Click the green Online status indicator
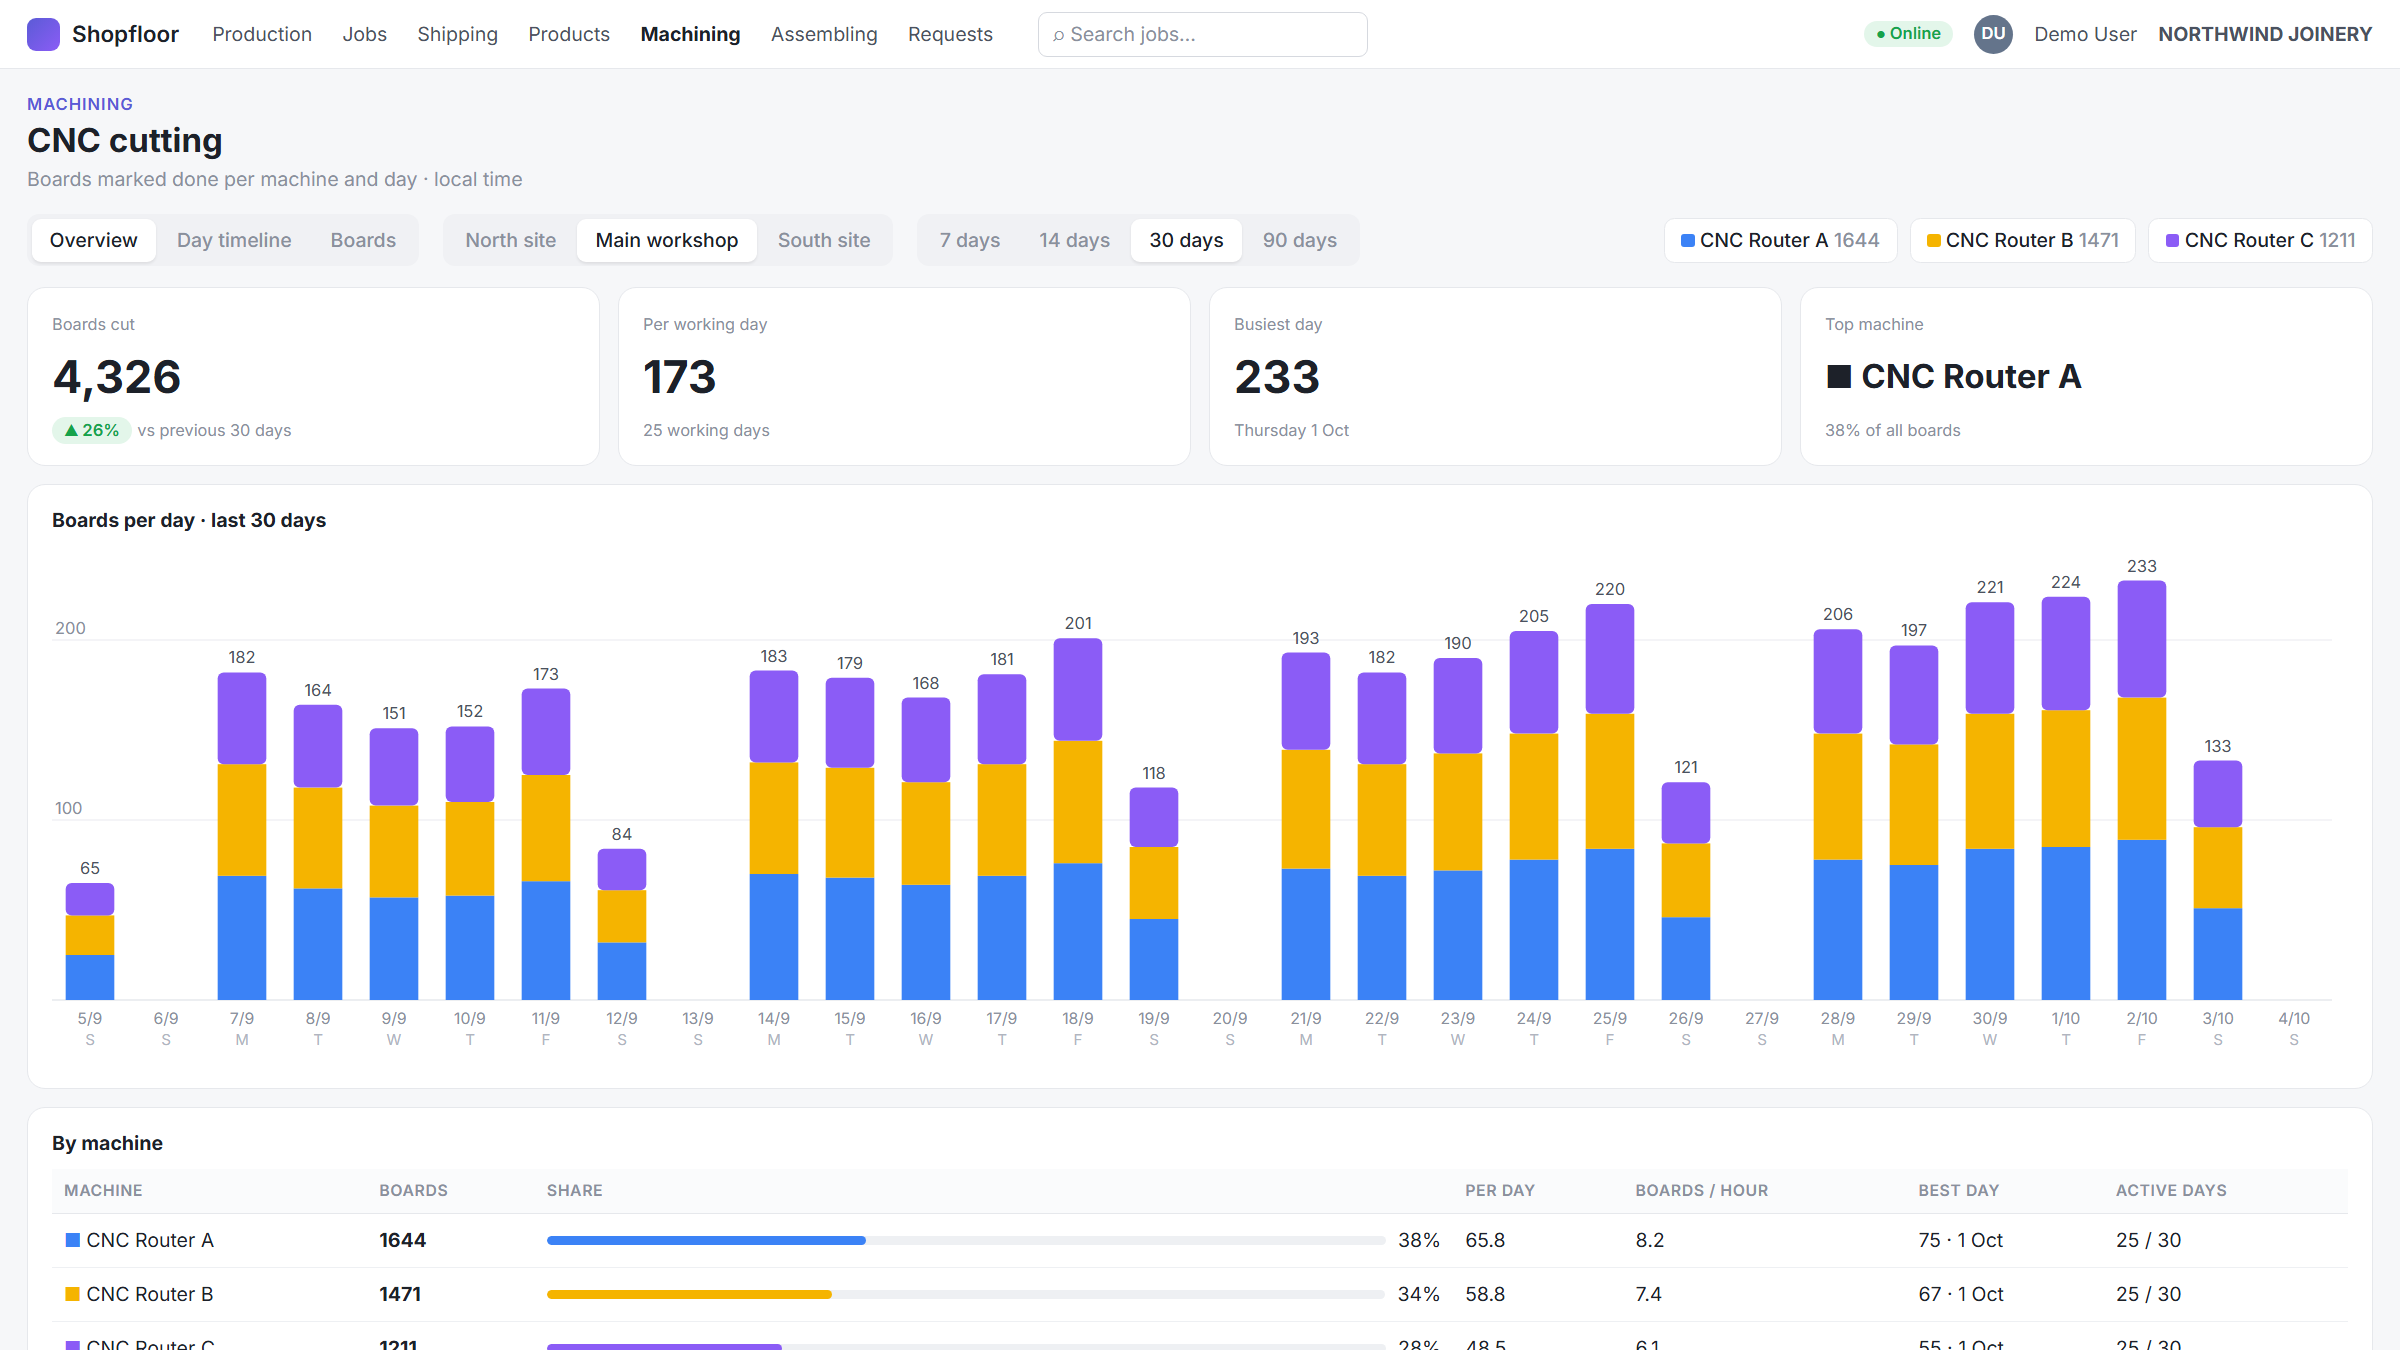2400x1350 pixels. tap(1908, 34)
